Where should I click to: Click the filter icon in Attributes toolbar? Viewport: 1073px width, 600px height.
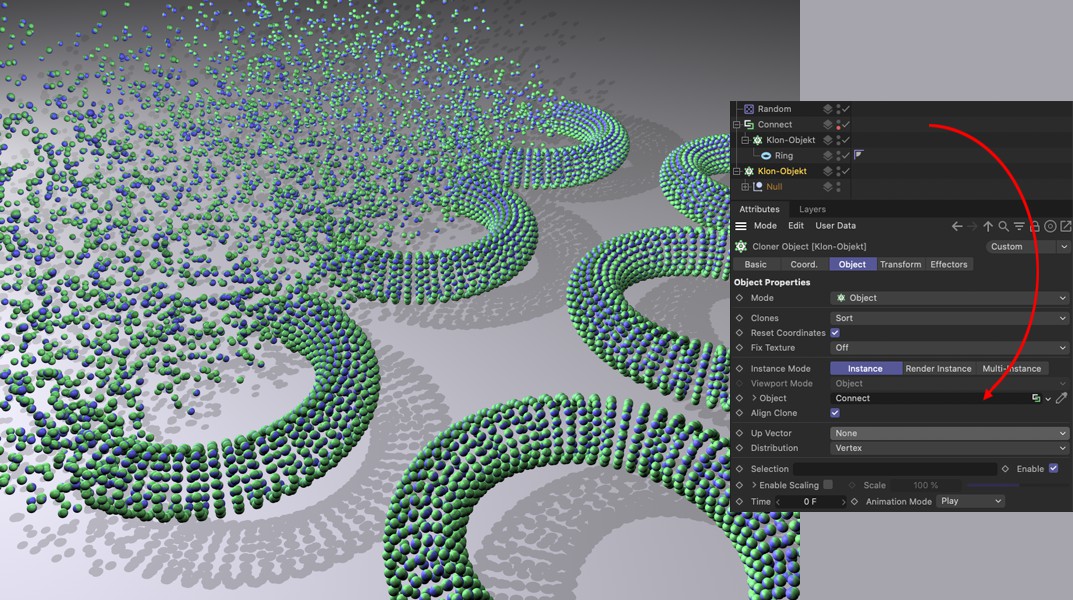tap(1019, 227)
